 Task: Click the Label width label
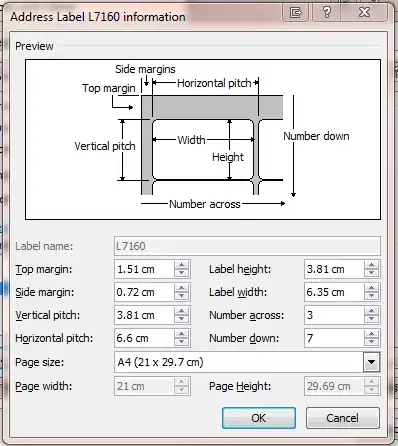[238, 292]
